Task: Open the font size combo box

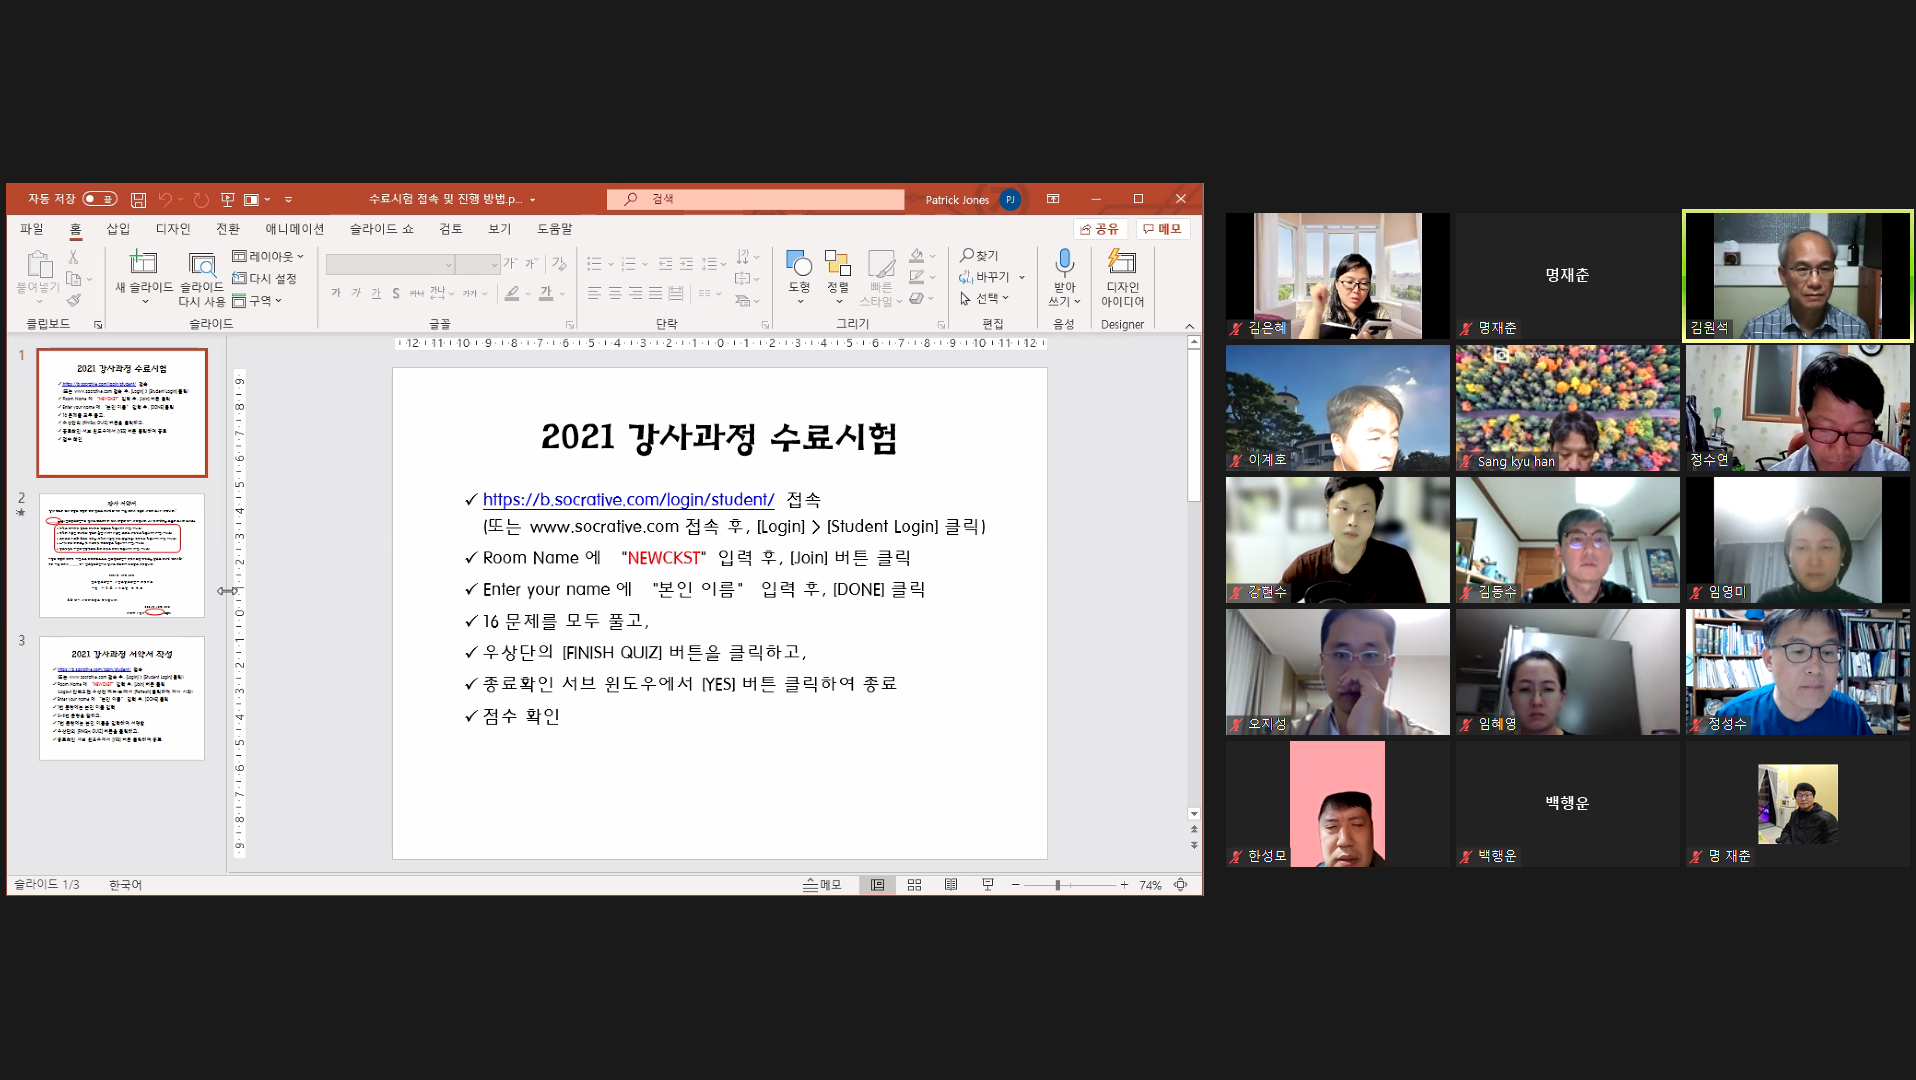Action: point(477,264)
